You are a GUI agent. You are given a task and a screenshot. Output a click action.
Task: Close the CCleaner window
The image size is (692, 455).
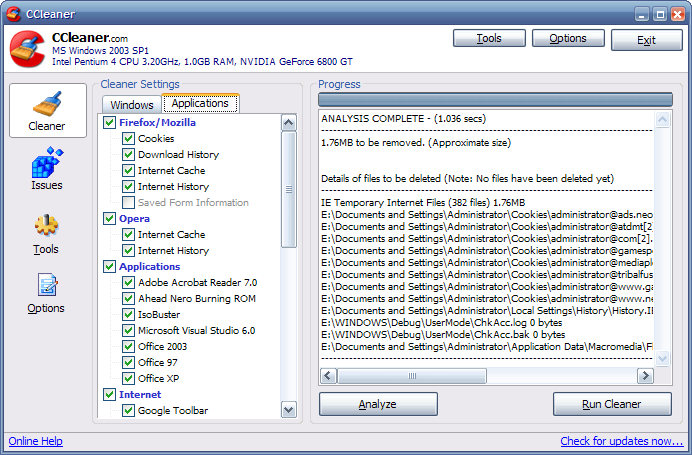678,14
